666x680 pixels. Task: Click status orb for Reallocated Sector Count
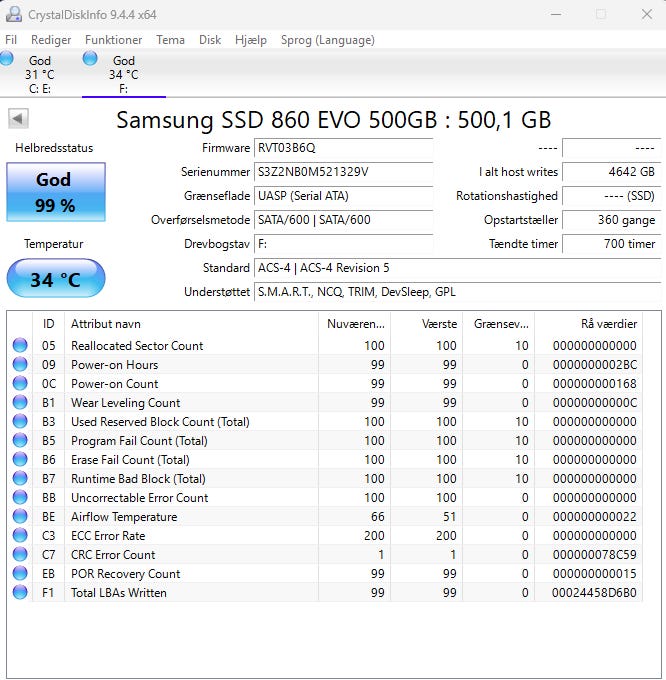pyautogui.click(x=20, y=346)
